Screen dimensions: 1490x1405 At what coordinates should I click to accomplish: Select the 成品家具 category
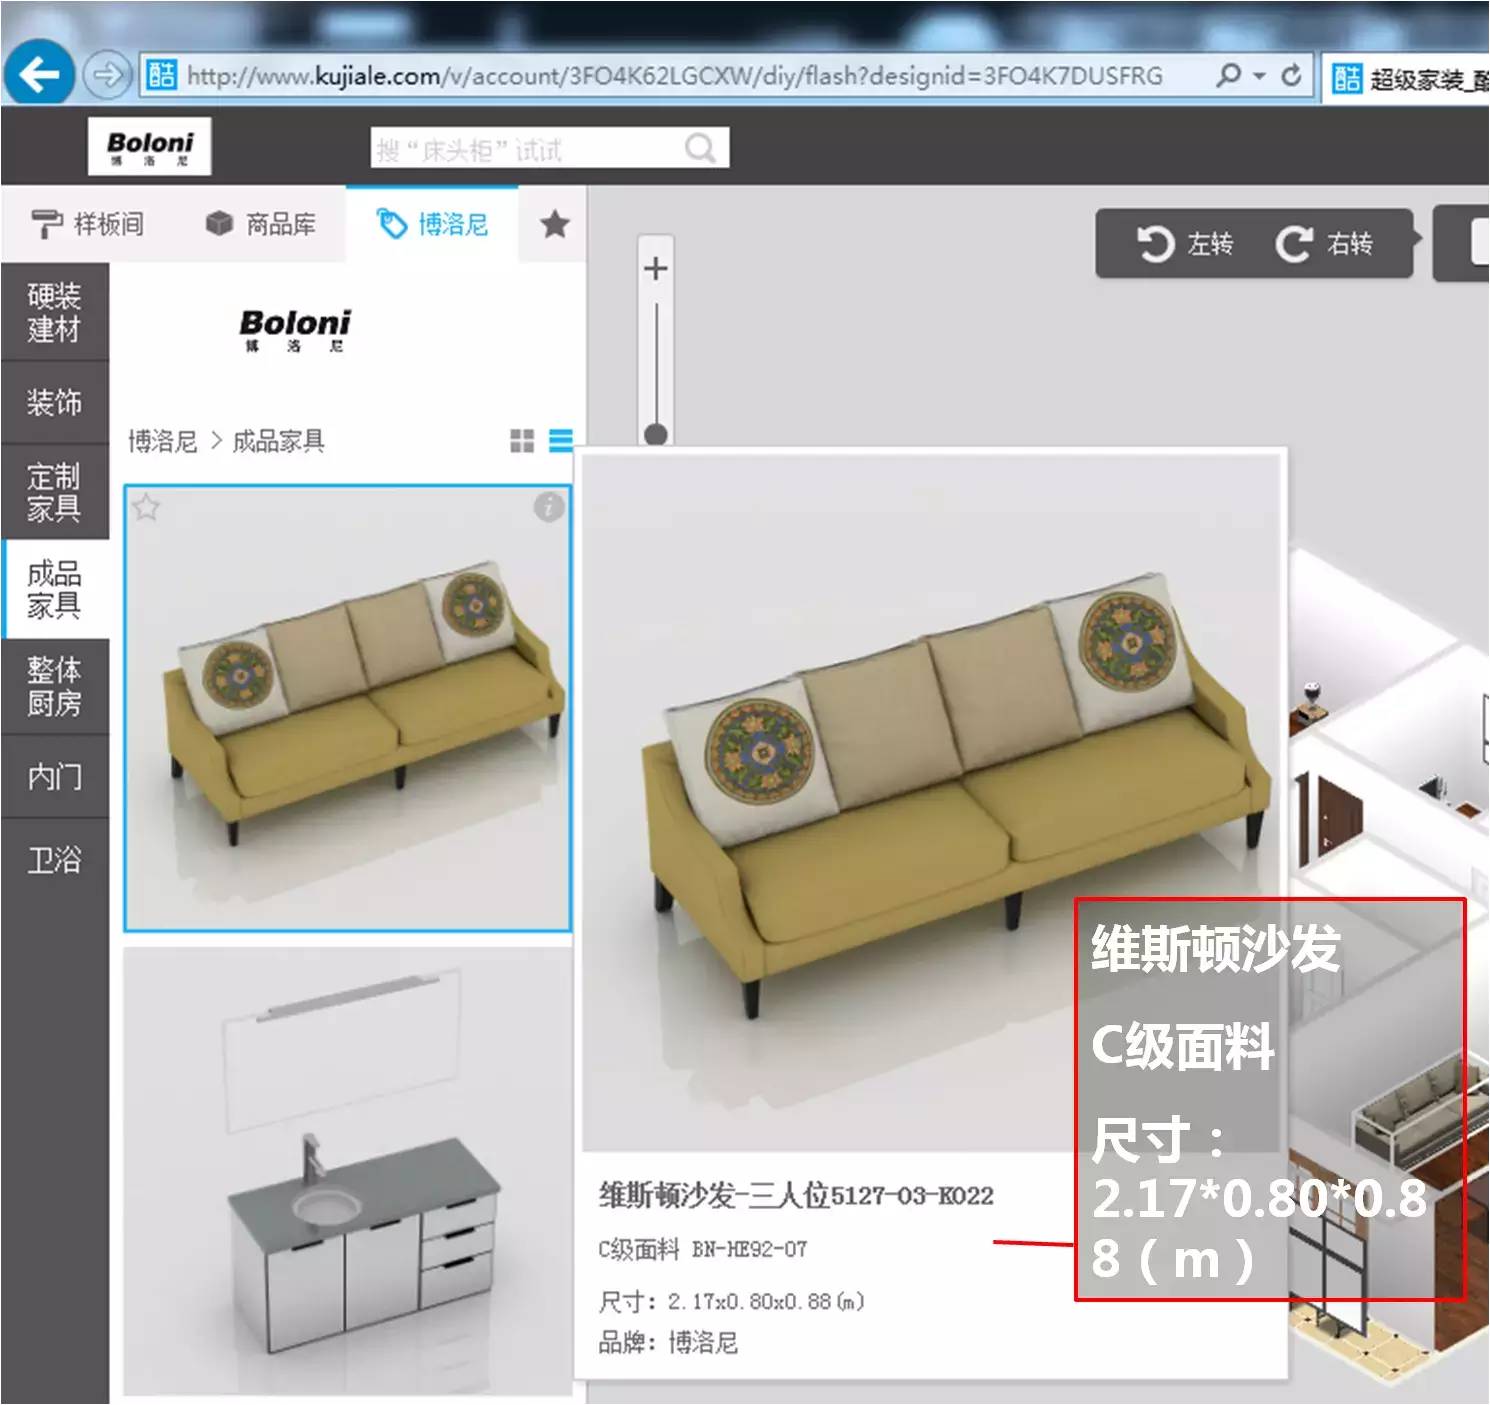pyautogui.click(x=54, y=589)
